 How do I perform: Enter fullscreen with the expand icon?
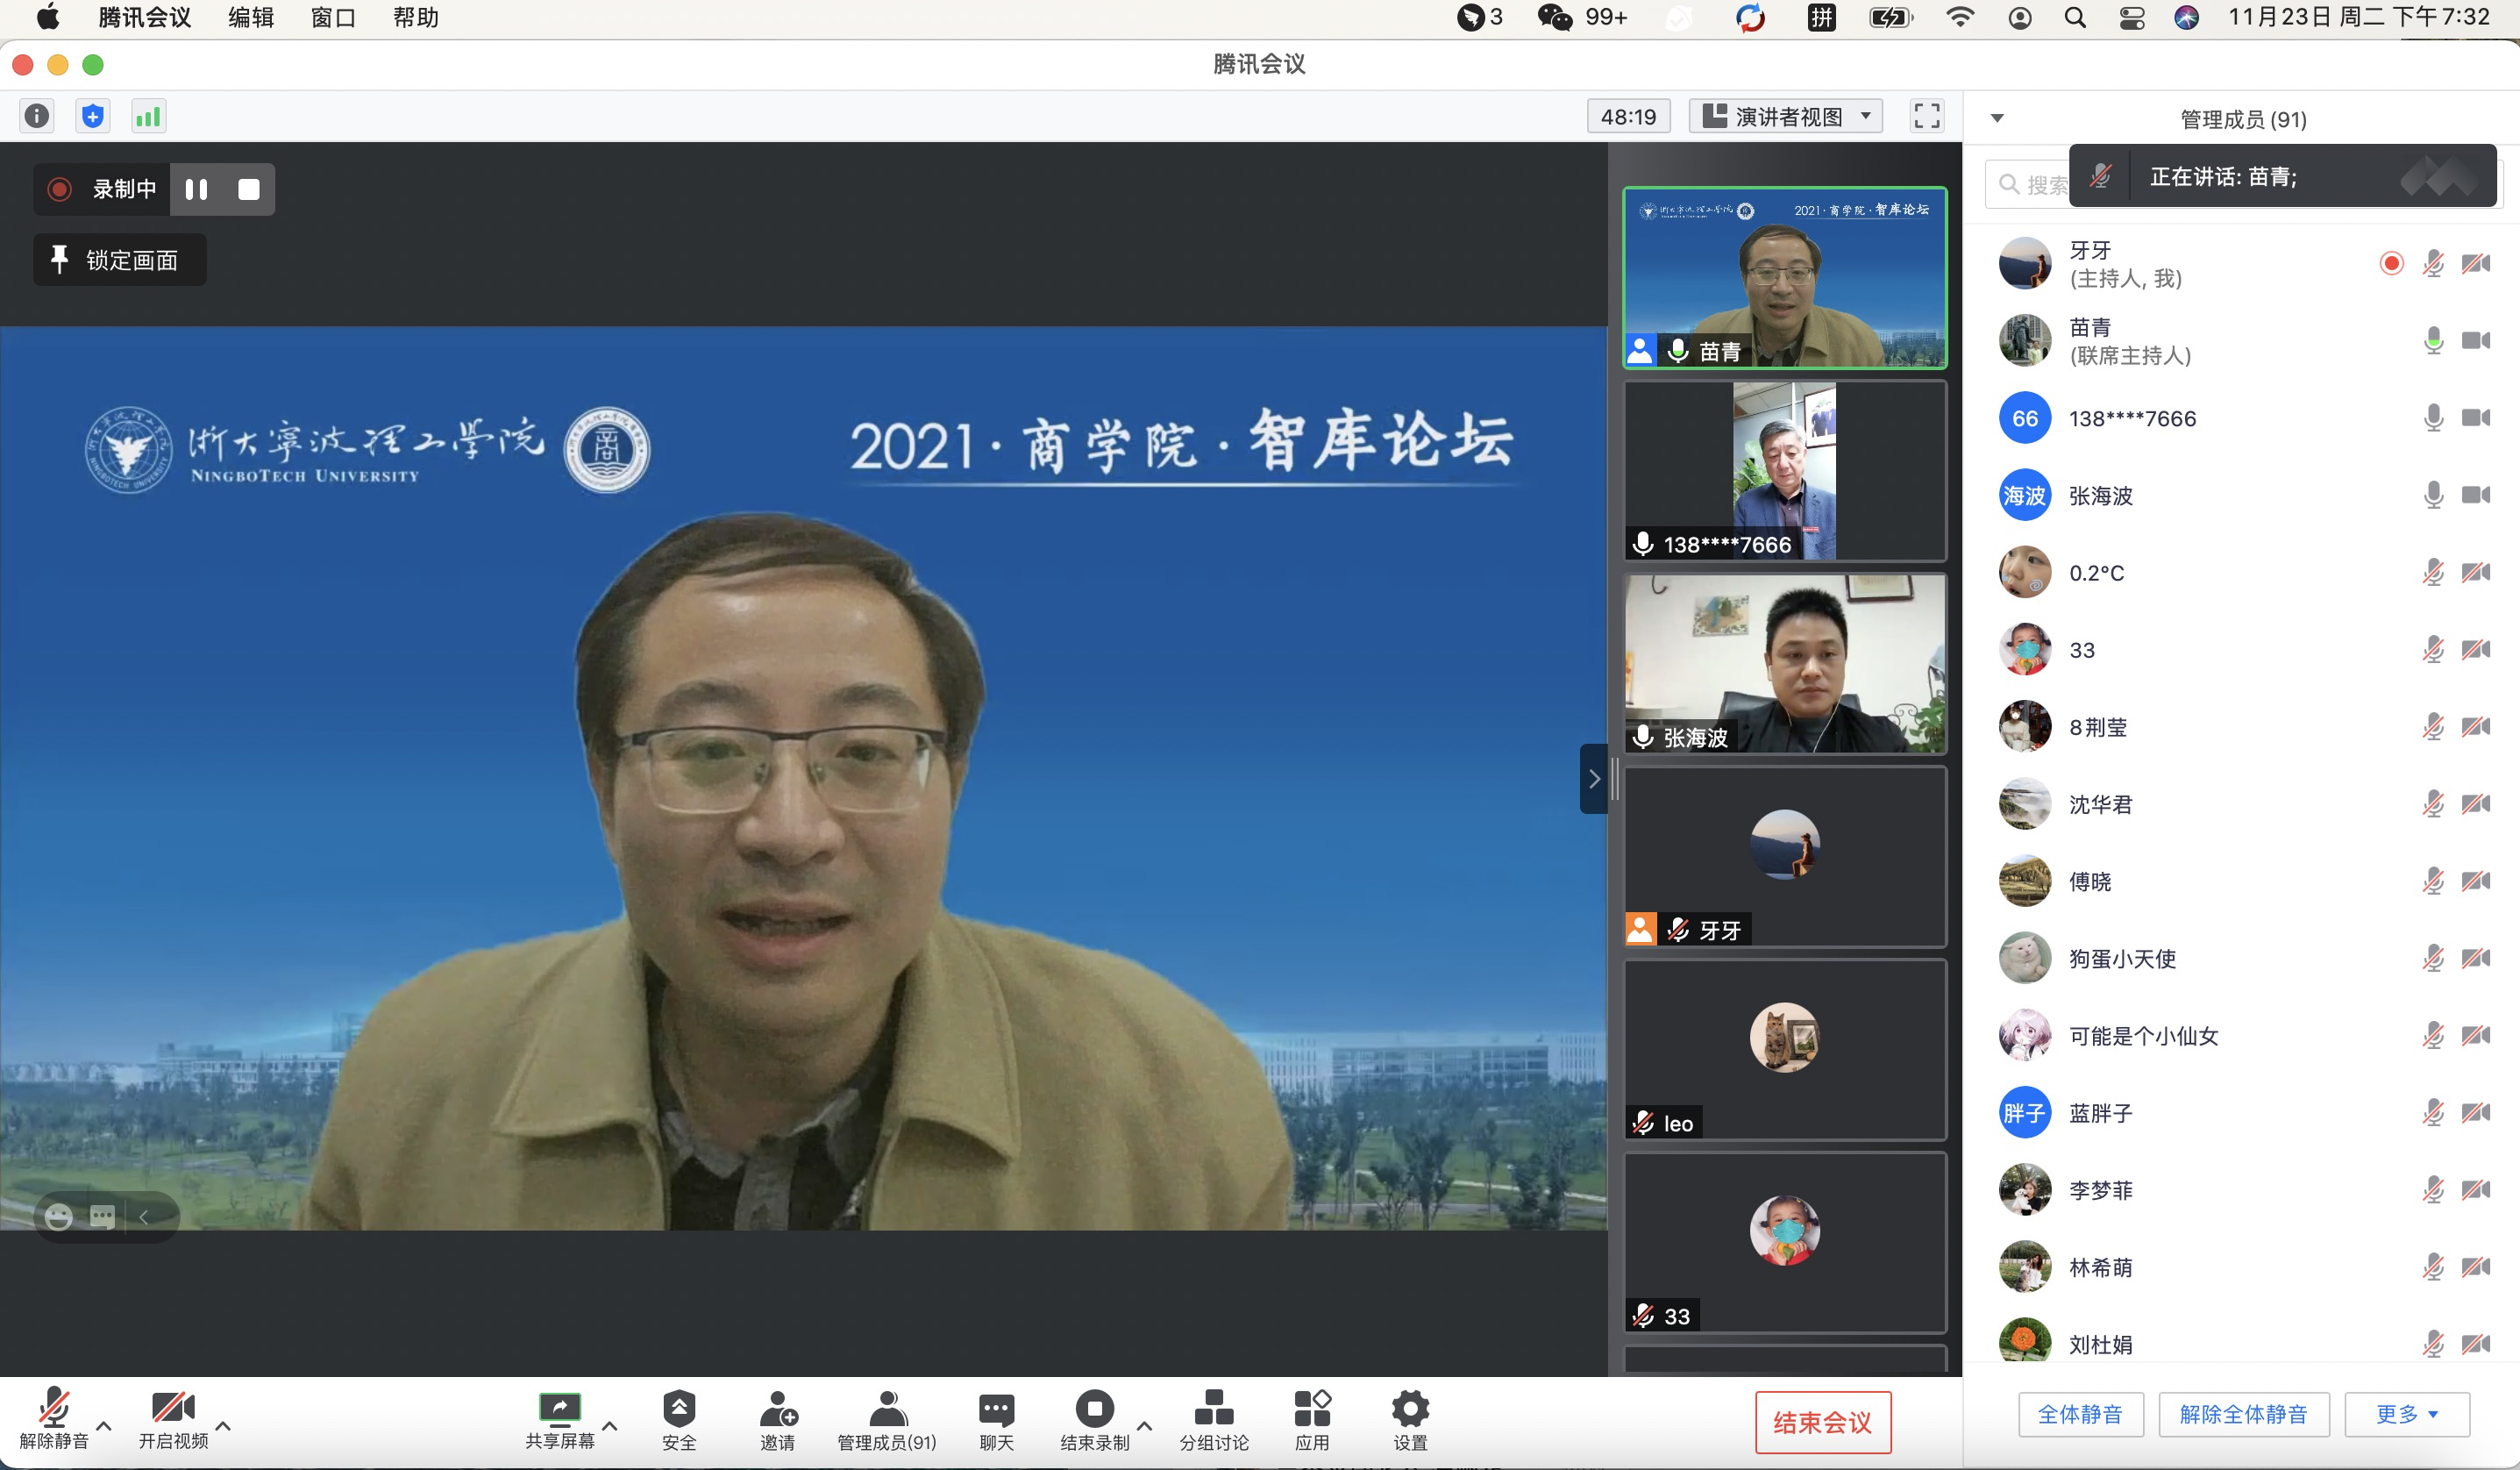pyautogui.click(x=1926, y=116)
